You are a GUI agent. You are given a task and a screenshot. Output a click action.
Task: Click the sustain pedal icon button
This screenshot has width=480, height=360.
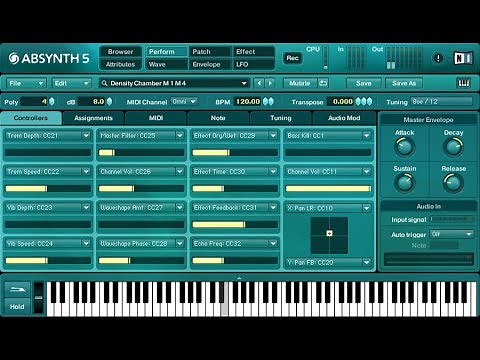(17, 289)
